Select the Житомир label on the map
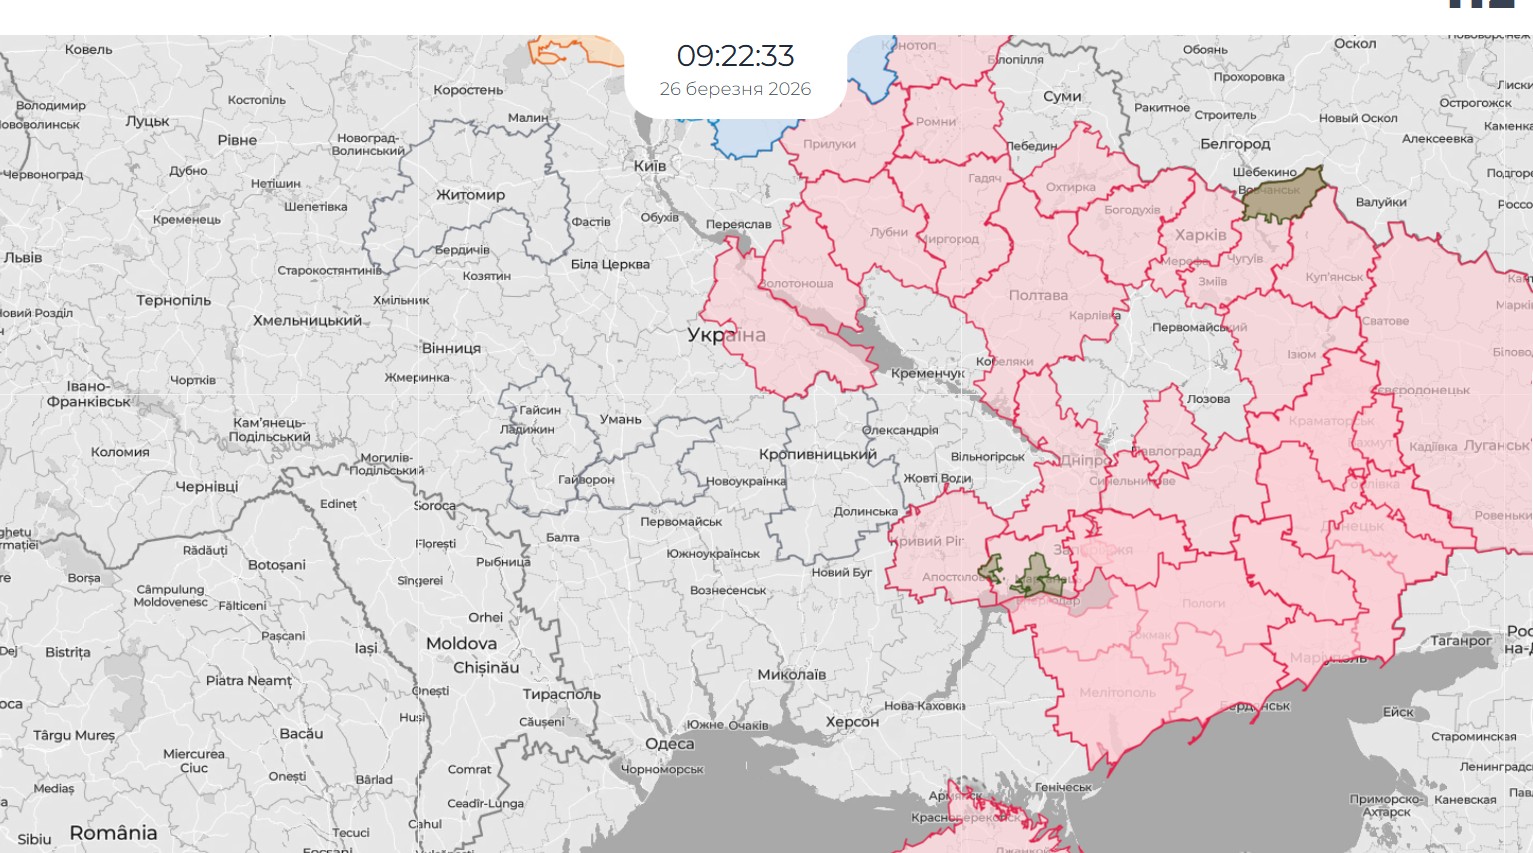The width and height of the screenshot is (1533, 853). [471, 195]
